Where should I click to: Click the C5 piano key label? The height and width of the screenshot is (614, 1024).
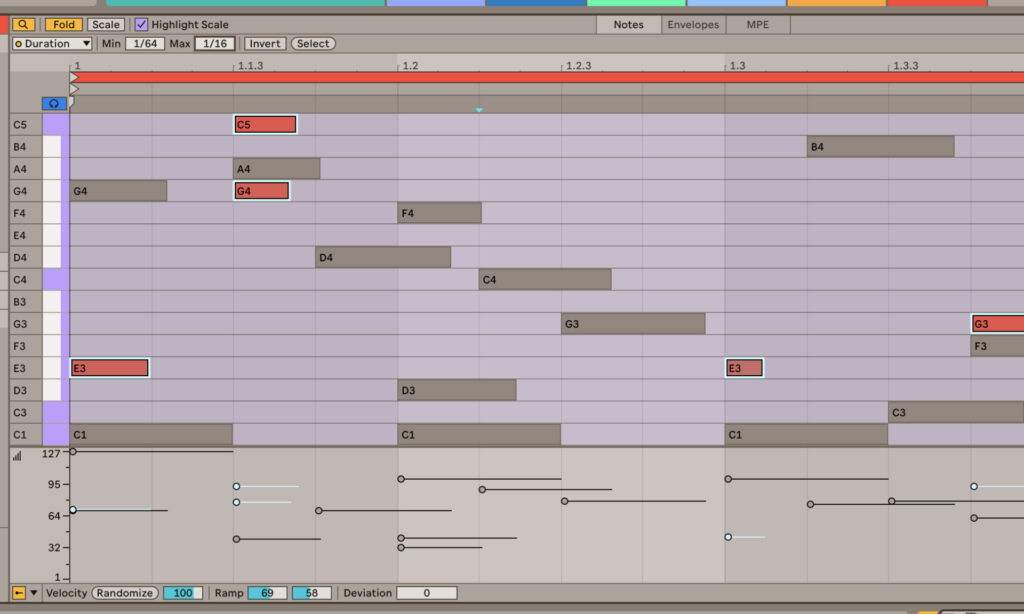20,125
